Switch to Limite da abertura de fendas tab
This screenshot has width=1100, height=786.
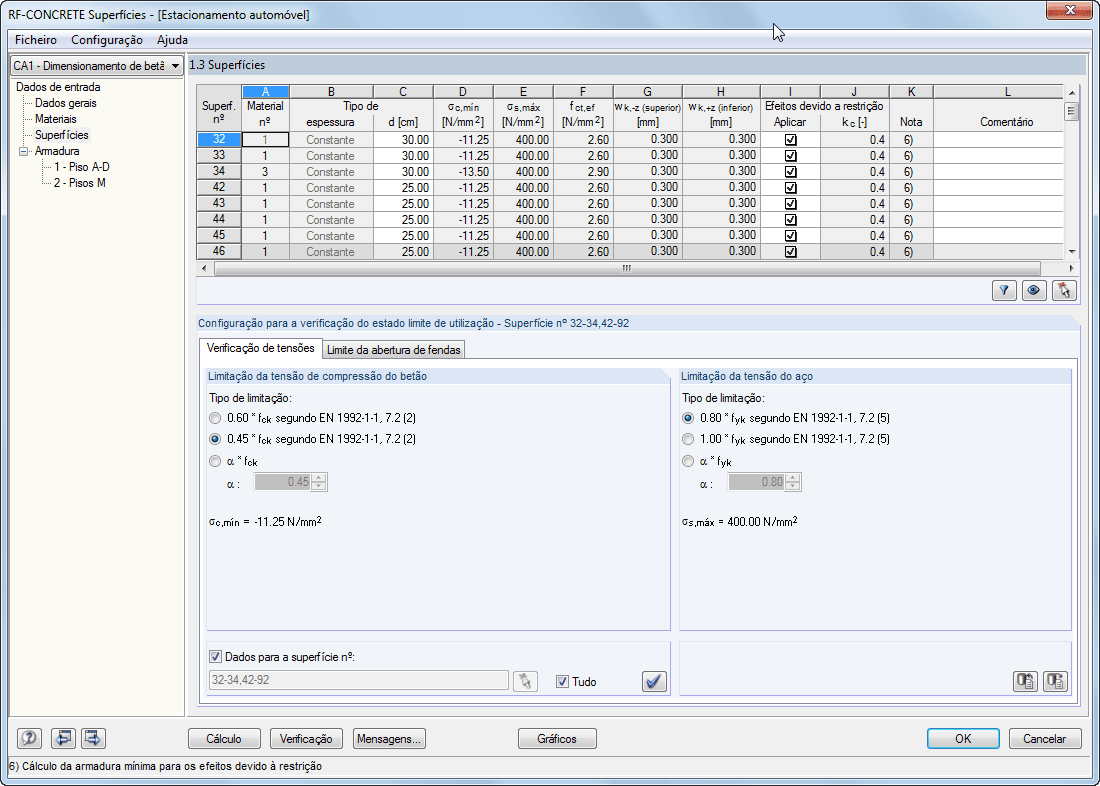[394, 349]
